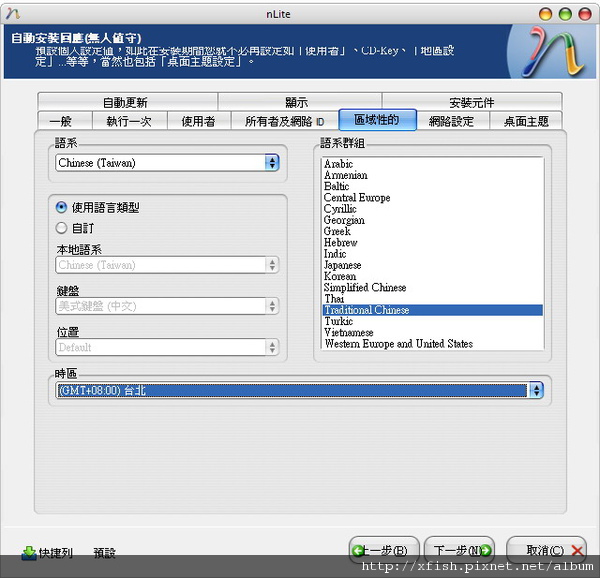600x578 pixels.
Task: Click the green forward arrow on 下一步
Action: pyautogui.click(x=485, y=550)
